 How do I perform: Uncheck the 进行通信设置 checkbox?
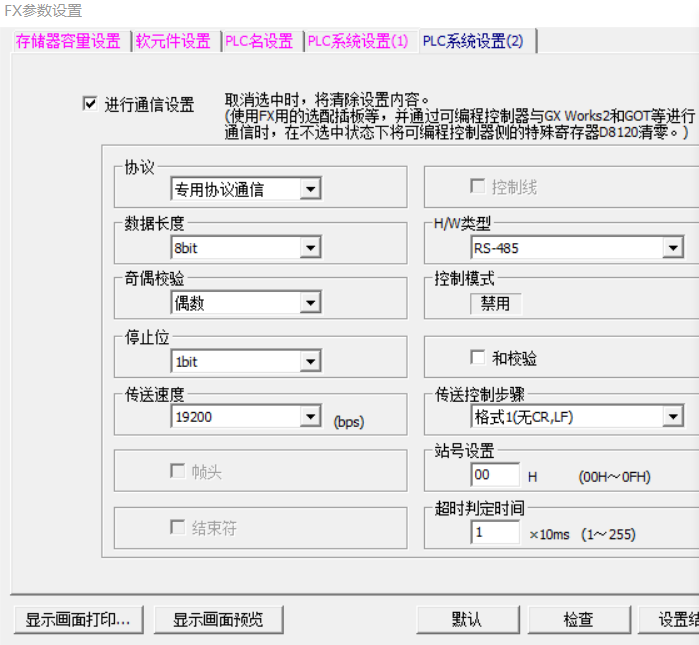(91, 104)
